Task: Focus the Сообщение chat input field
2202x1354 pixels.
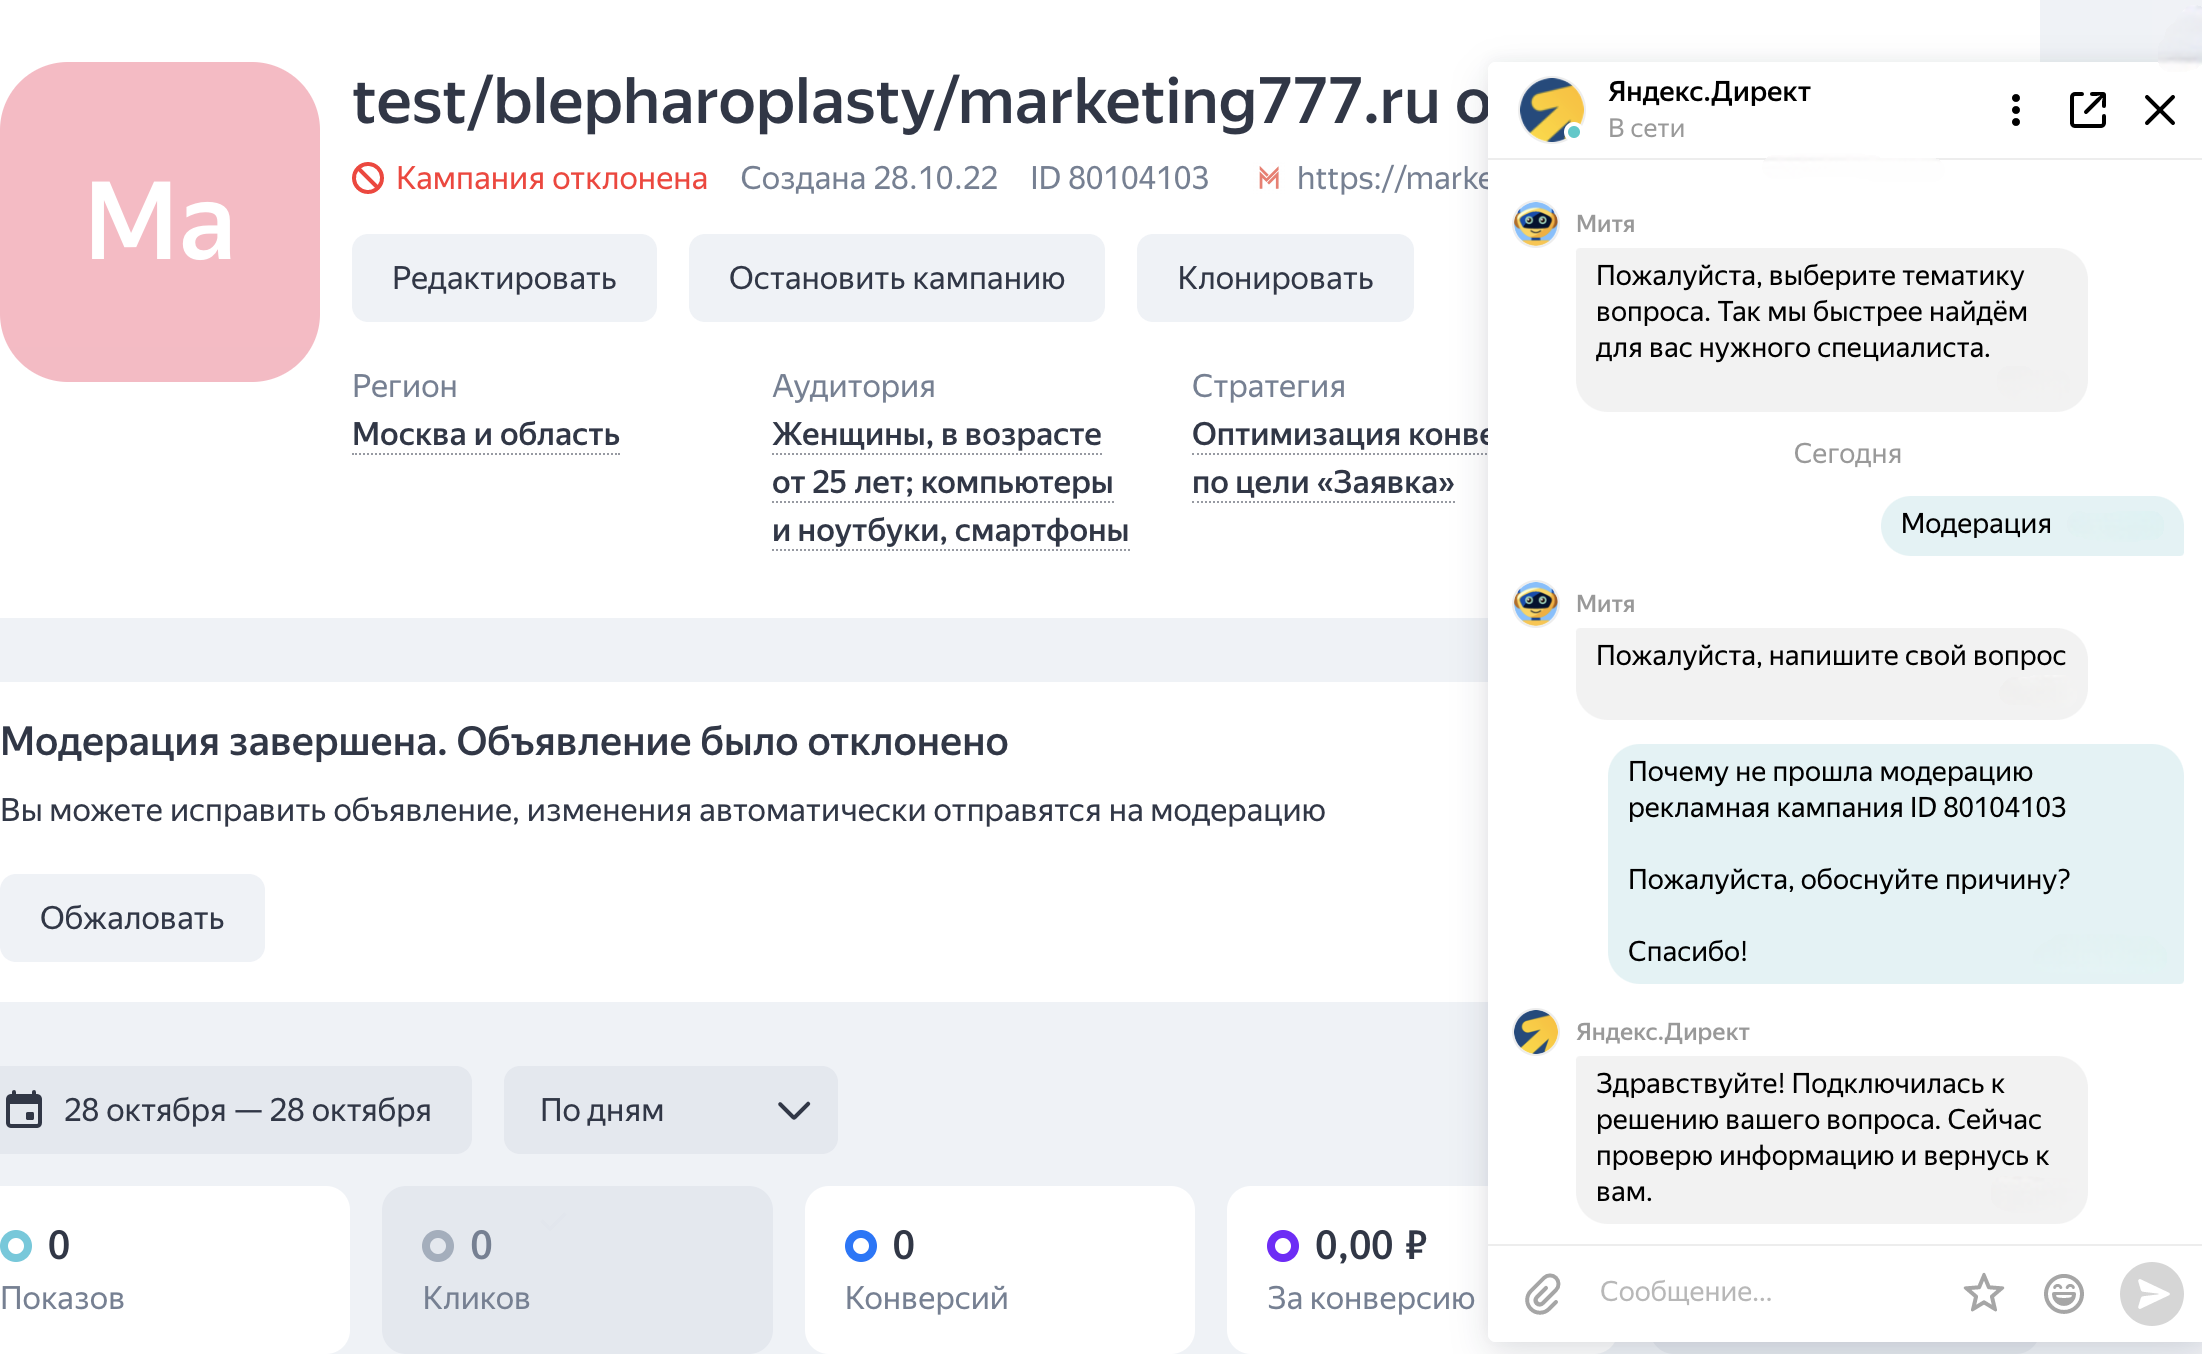Action: coord(1760,1292)
